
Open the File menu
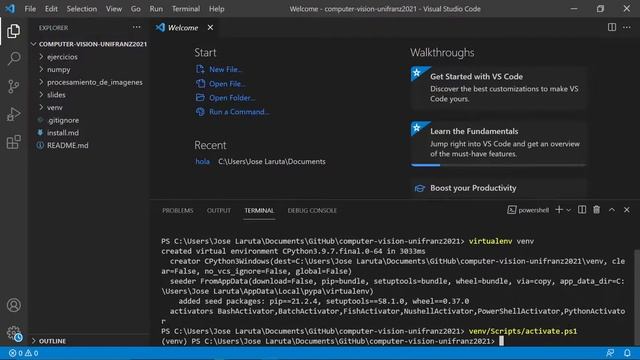30,9
